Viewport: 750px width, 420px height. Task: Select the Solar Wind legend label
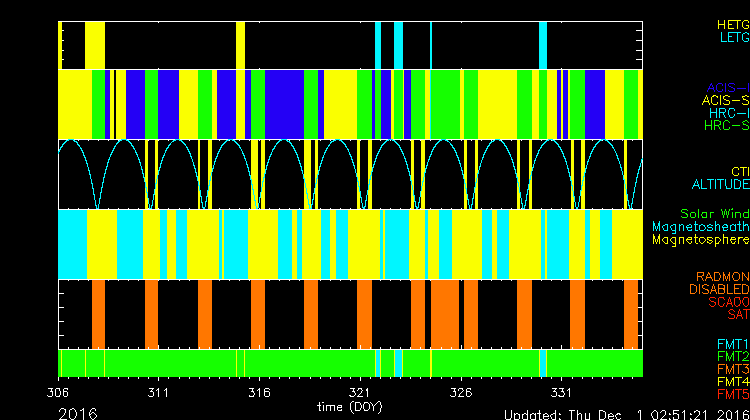tap(714, 214)
